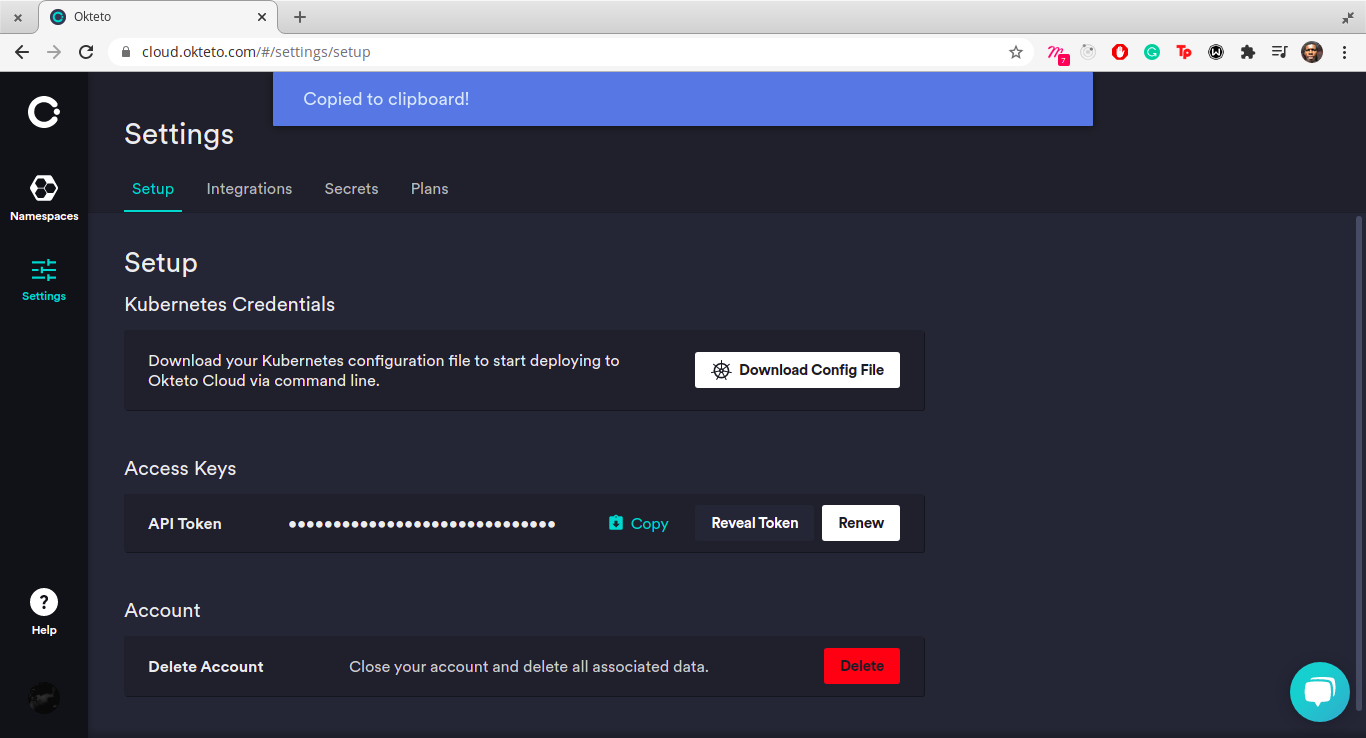Click the media control playlist icon
The image size is (1366, 738).
[1280, 52]
